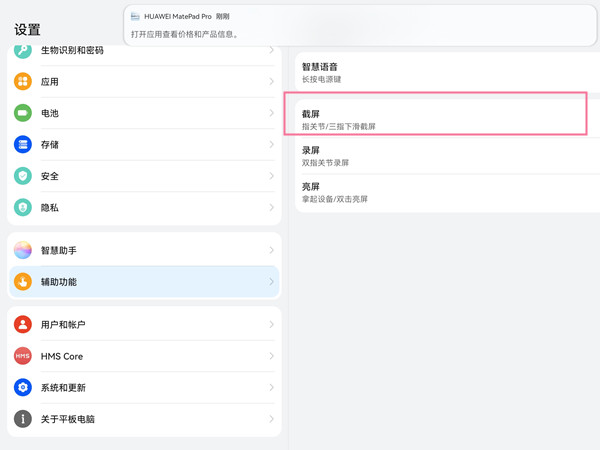Expand the 存储 row chevron arrow
The width and height of the screenshot is (600, 450).
click(x=271, y=145)
